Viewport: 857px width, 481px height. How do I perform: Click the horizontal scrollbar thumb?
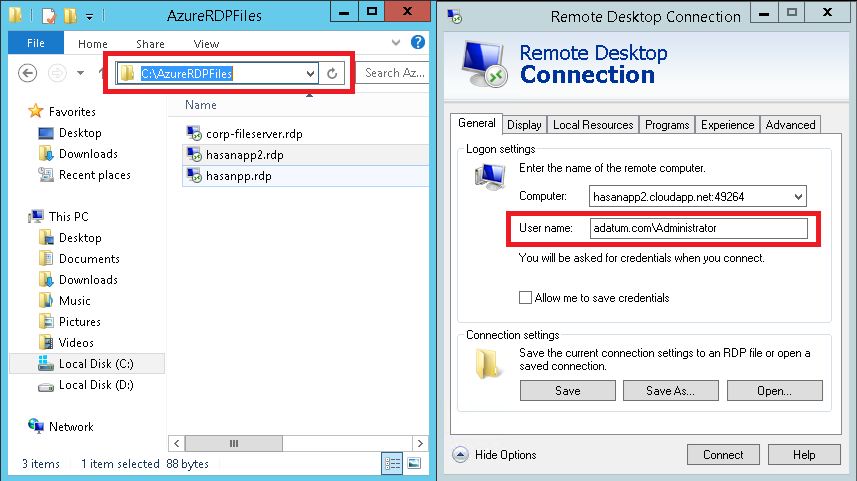233,443
